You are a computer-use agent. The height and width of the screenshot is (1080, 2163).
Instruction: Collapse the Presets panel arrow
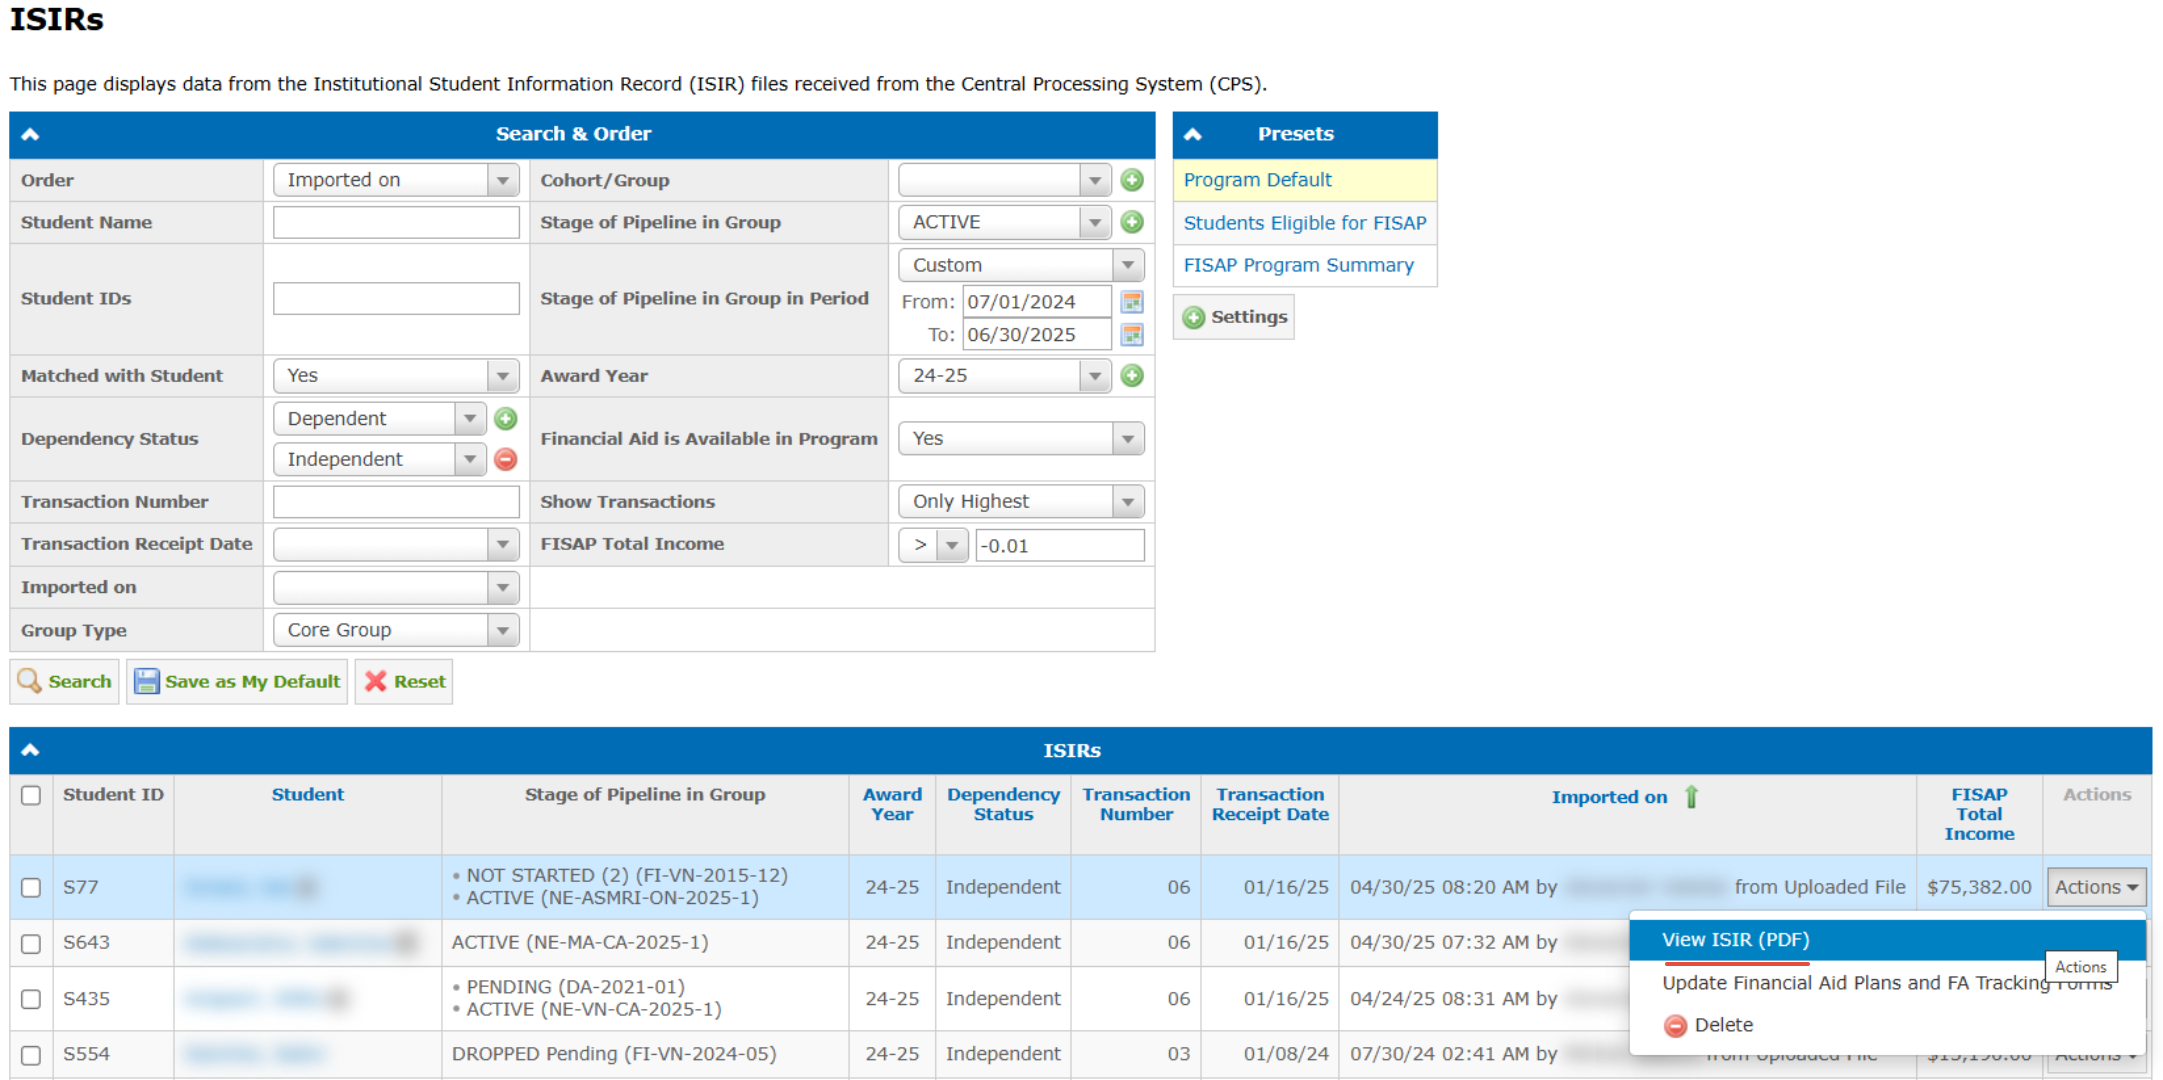click(x=1193, y=134)
